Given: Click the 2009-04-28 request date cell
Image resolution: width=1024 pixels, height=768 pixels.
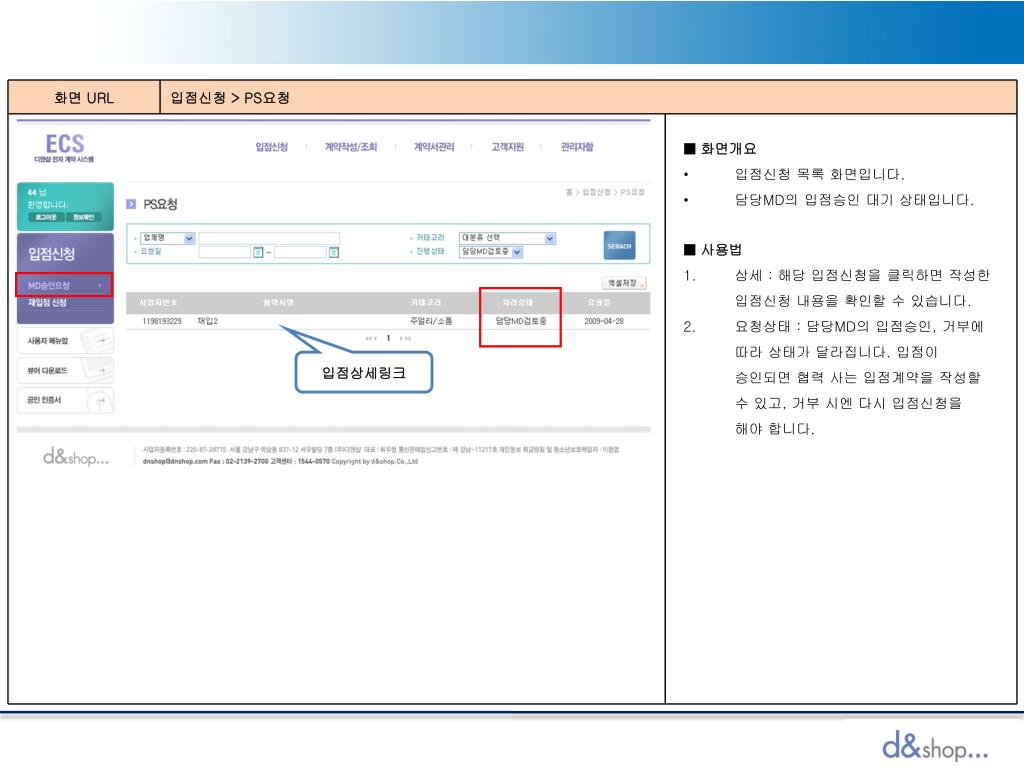Looking at the screenshot, I should click(604, 321).
